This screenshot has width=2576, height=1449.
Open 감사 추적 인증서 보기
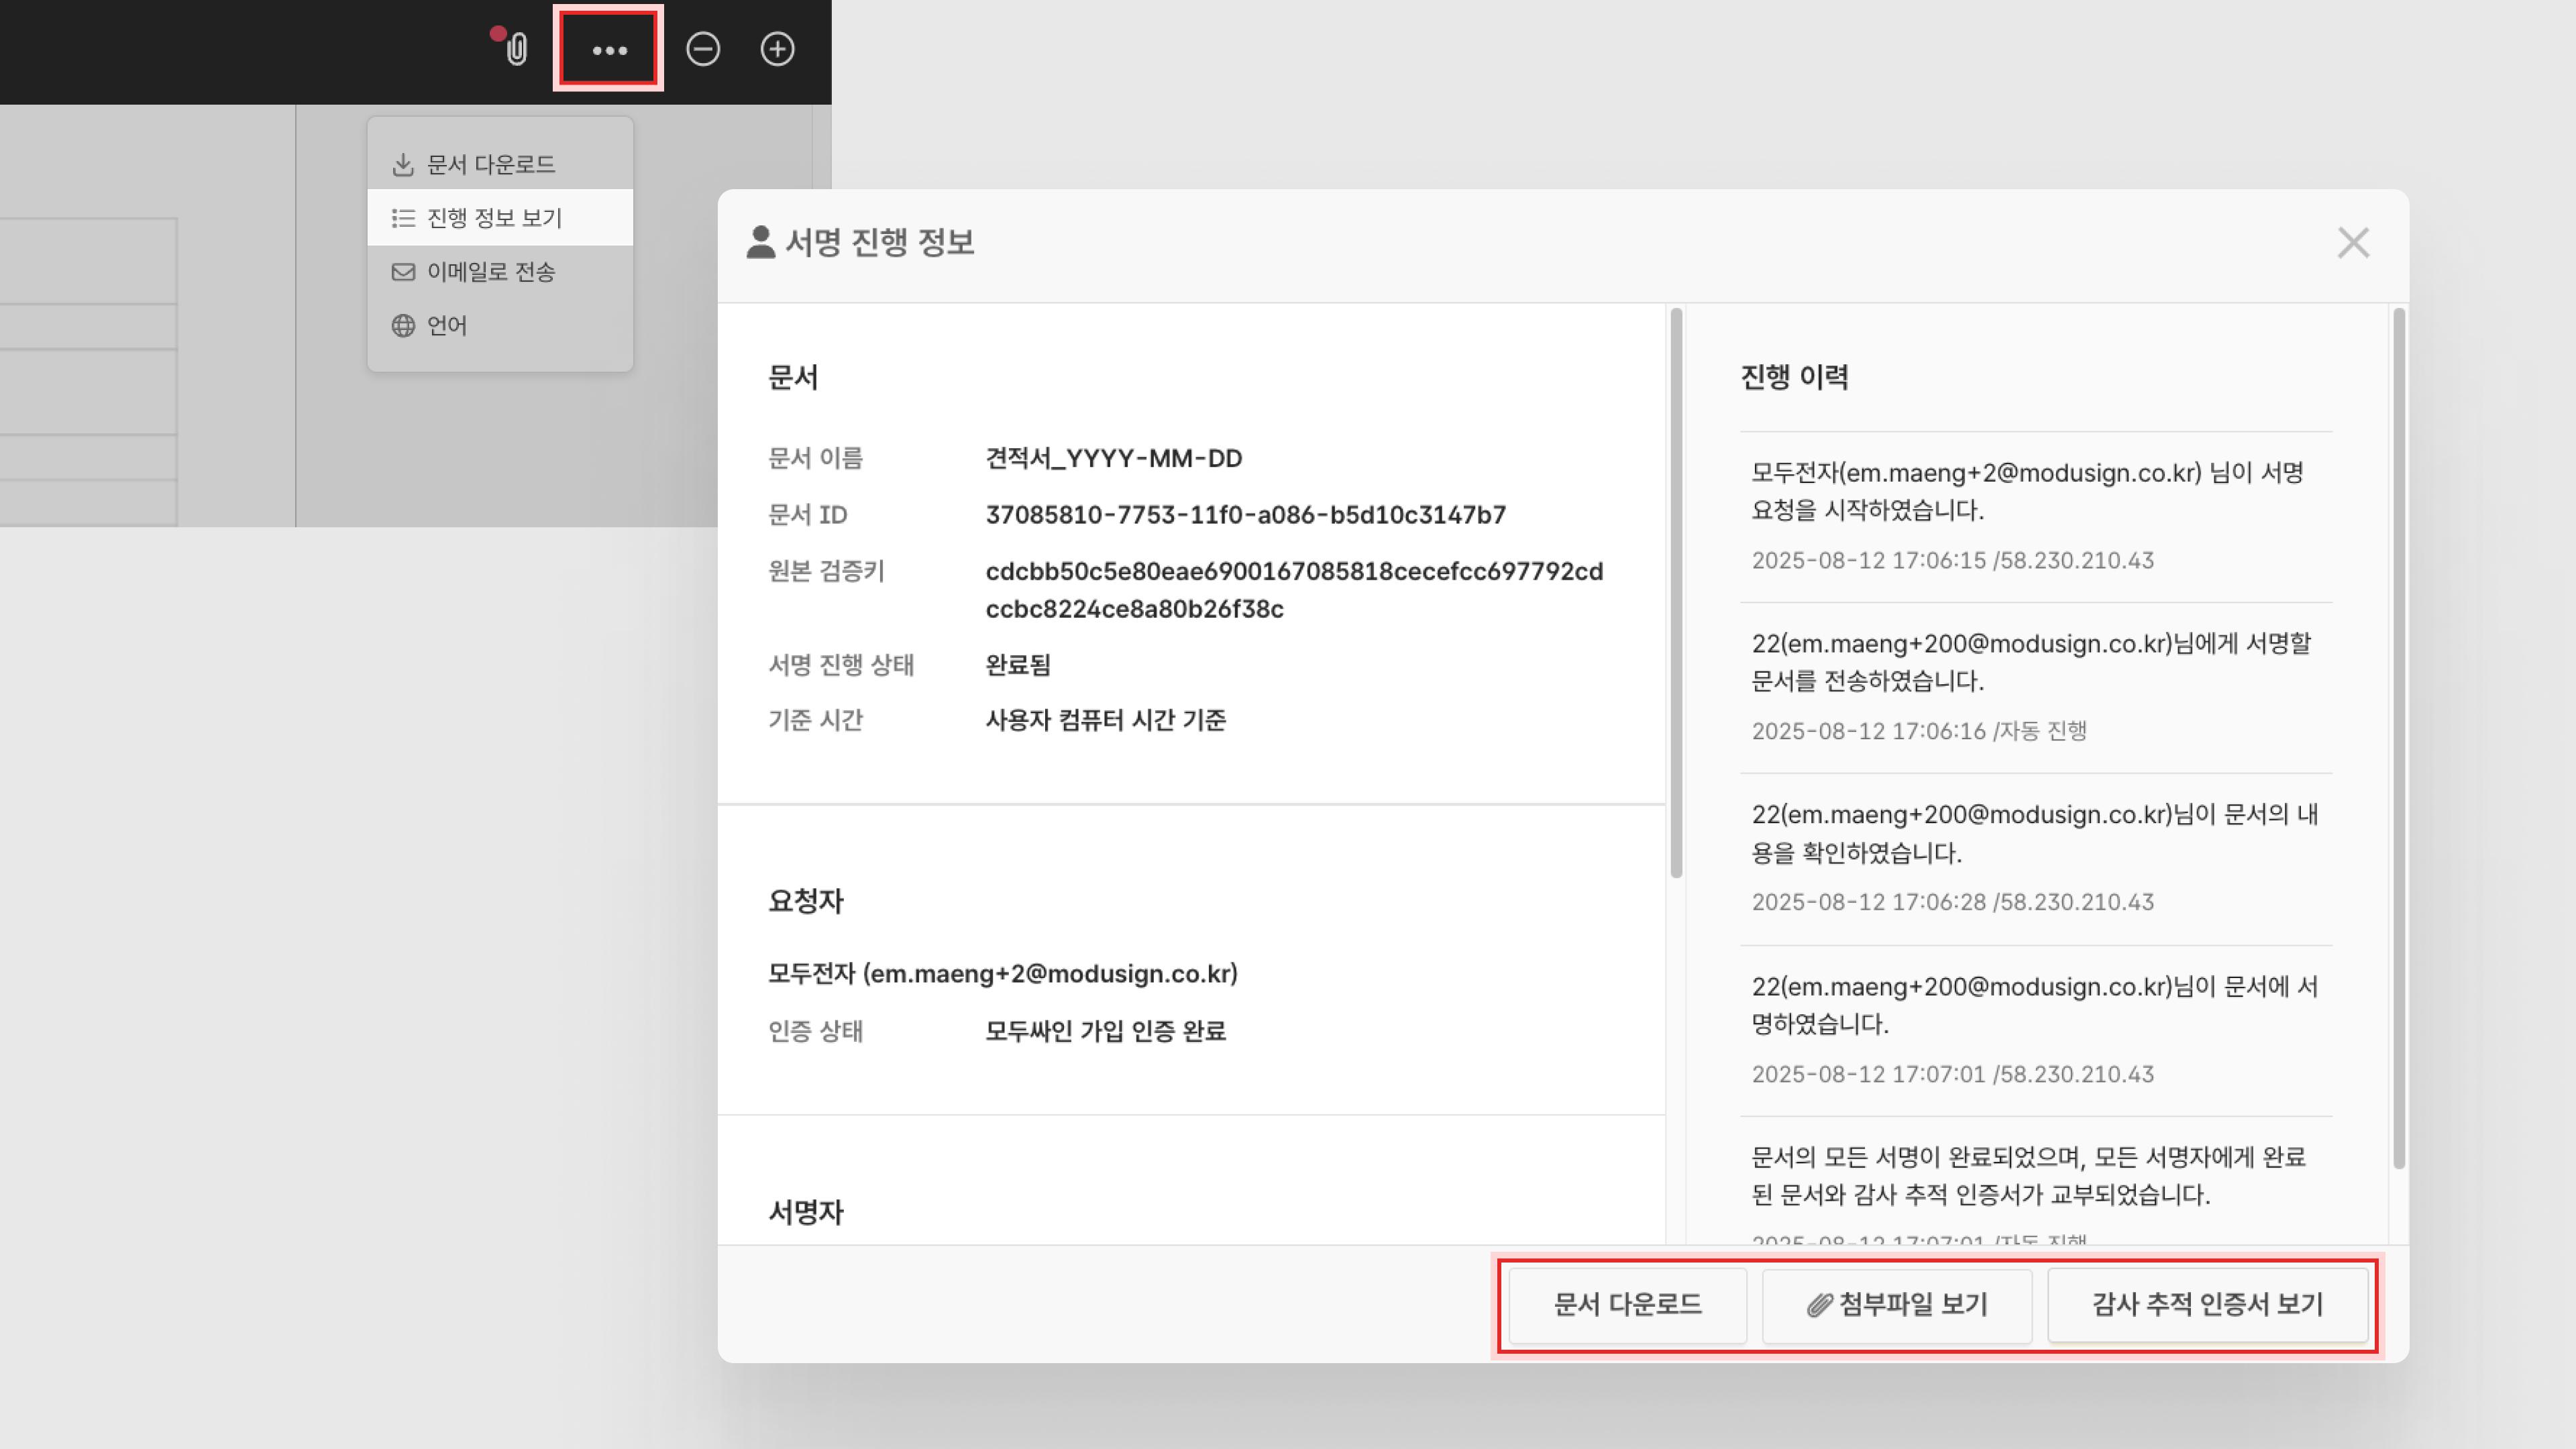2207,1304
